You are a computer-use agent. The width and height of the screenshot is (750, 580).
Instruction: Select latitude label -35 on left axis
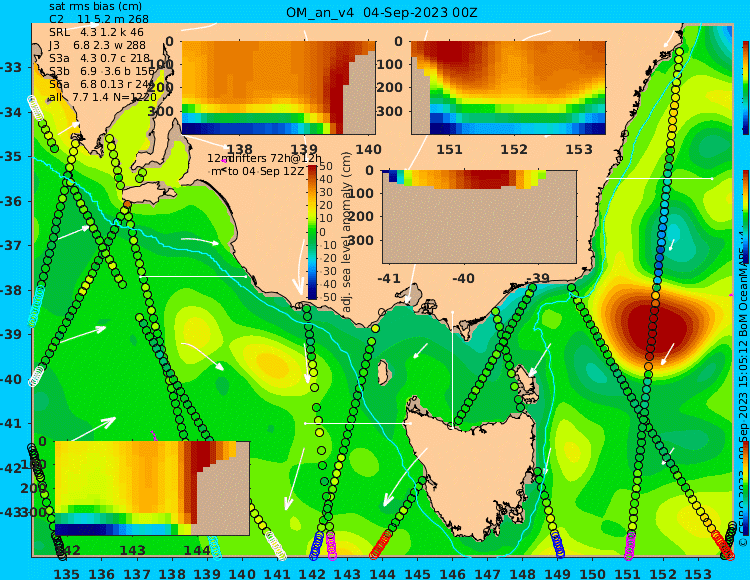click(x=11, y=156)
